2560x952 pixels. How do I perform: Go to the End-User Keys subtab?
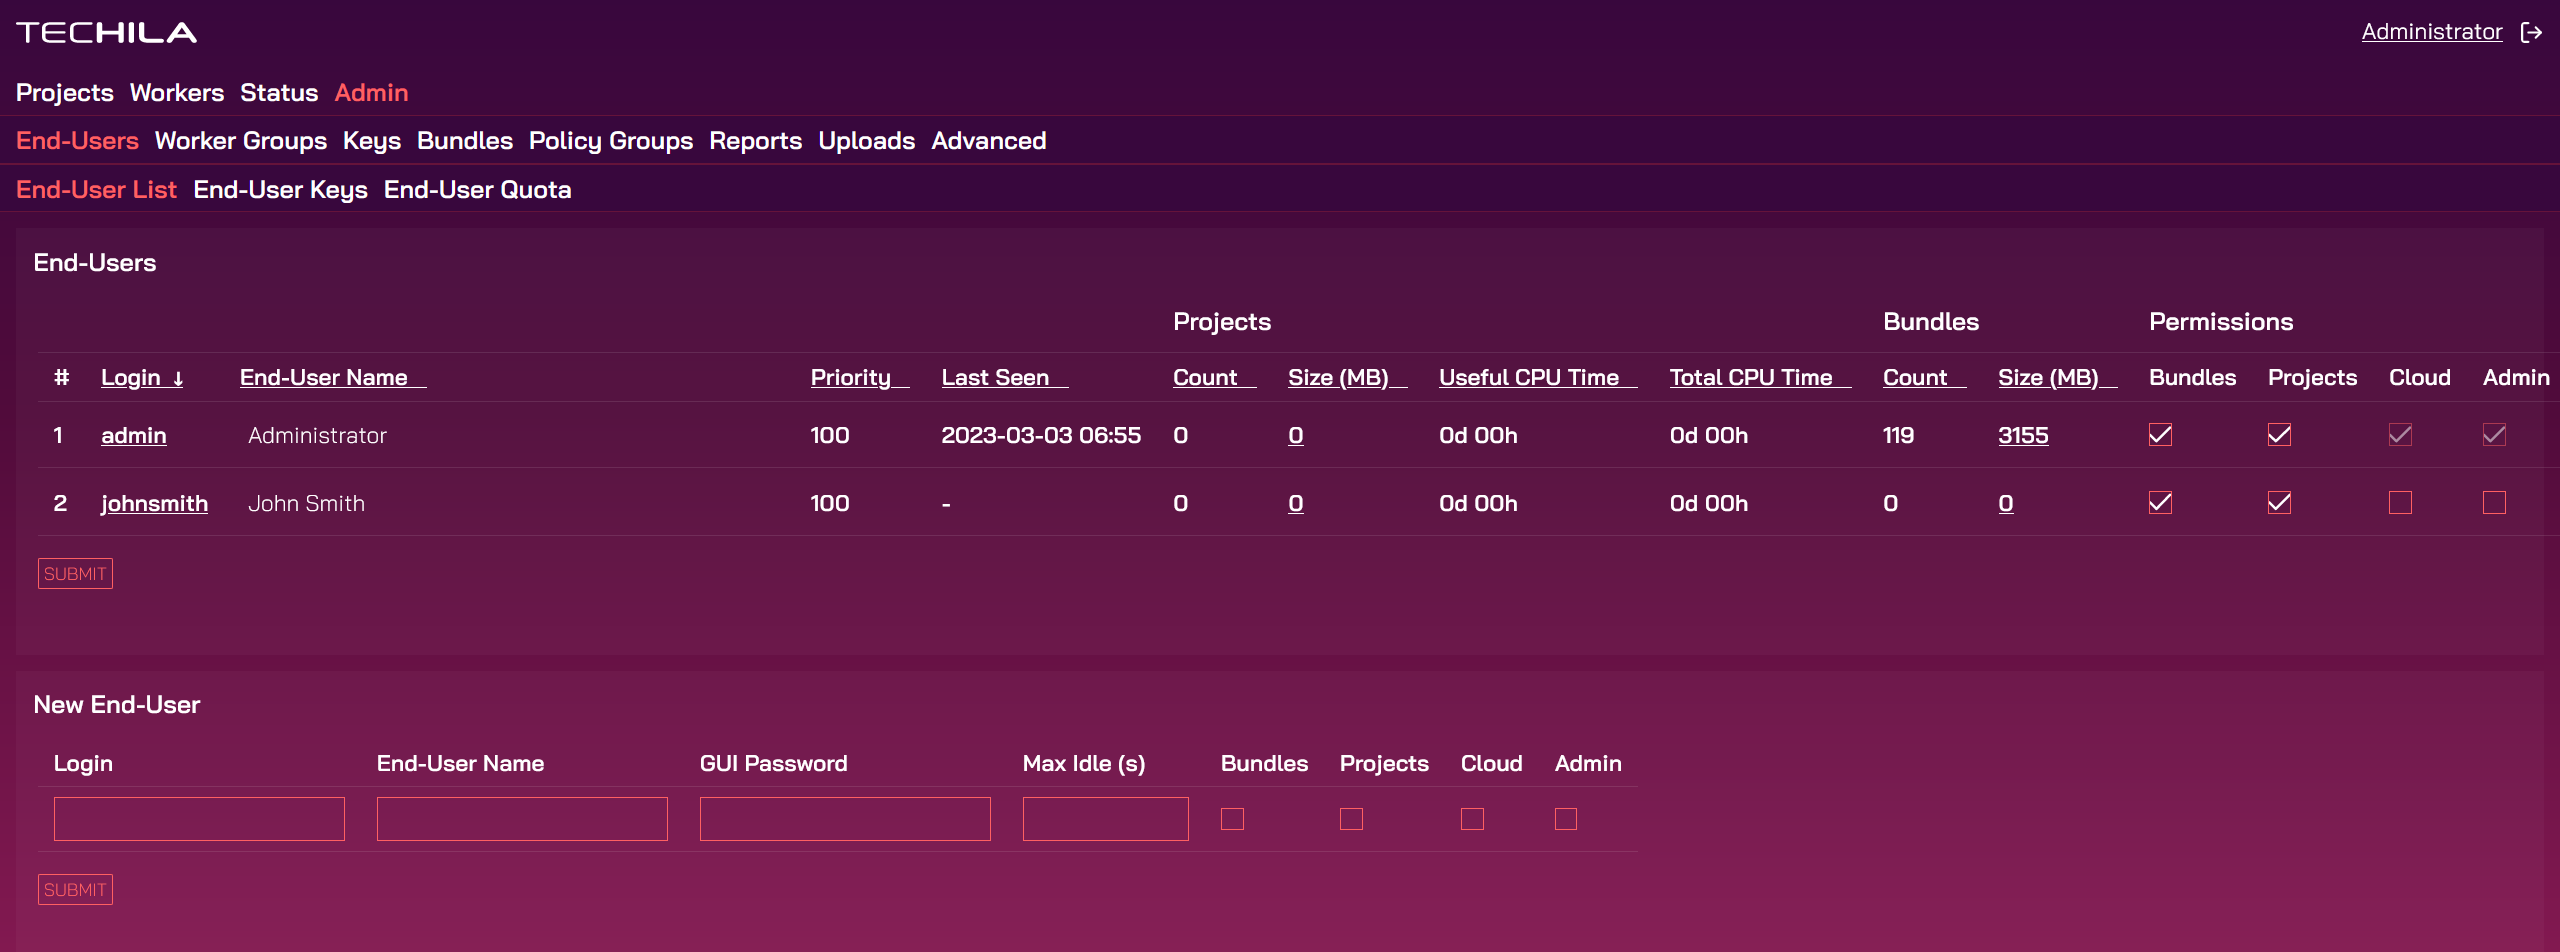coord(280,190)
